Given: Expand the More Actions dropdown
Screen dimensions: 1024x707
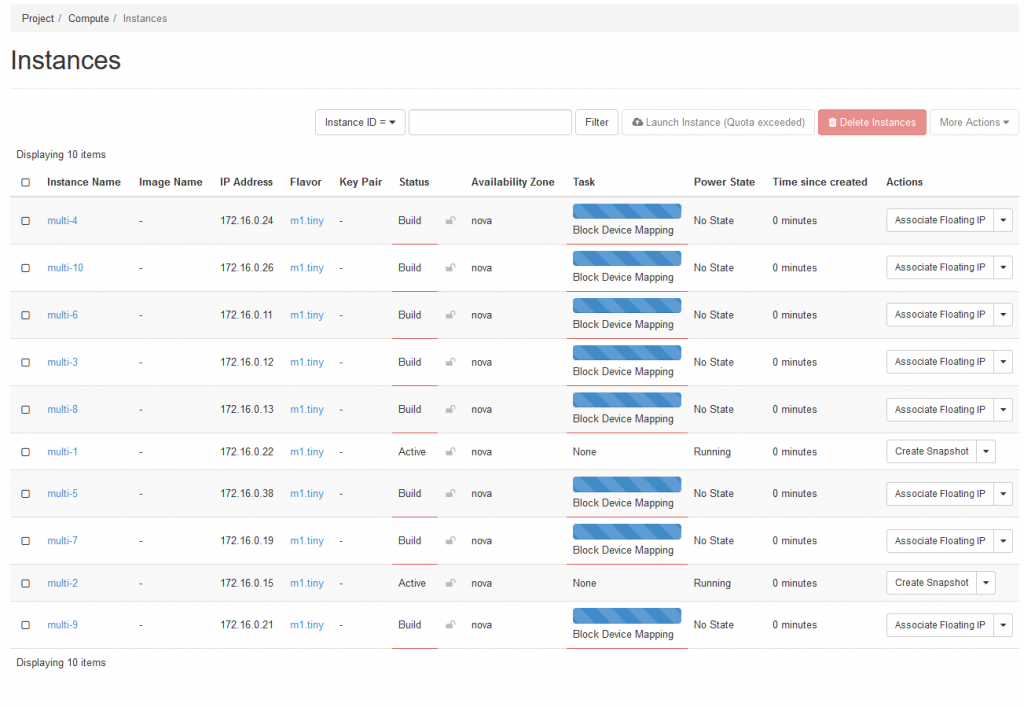Looking at the screenshot, I should point(974,122).
